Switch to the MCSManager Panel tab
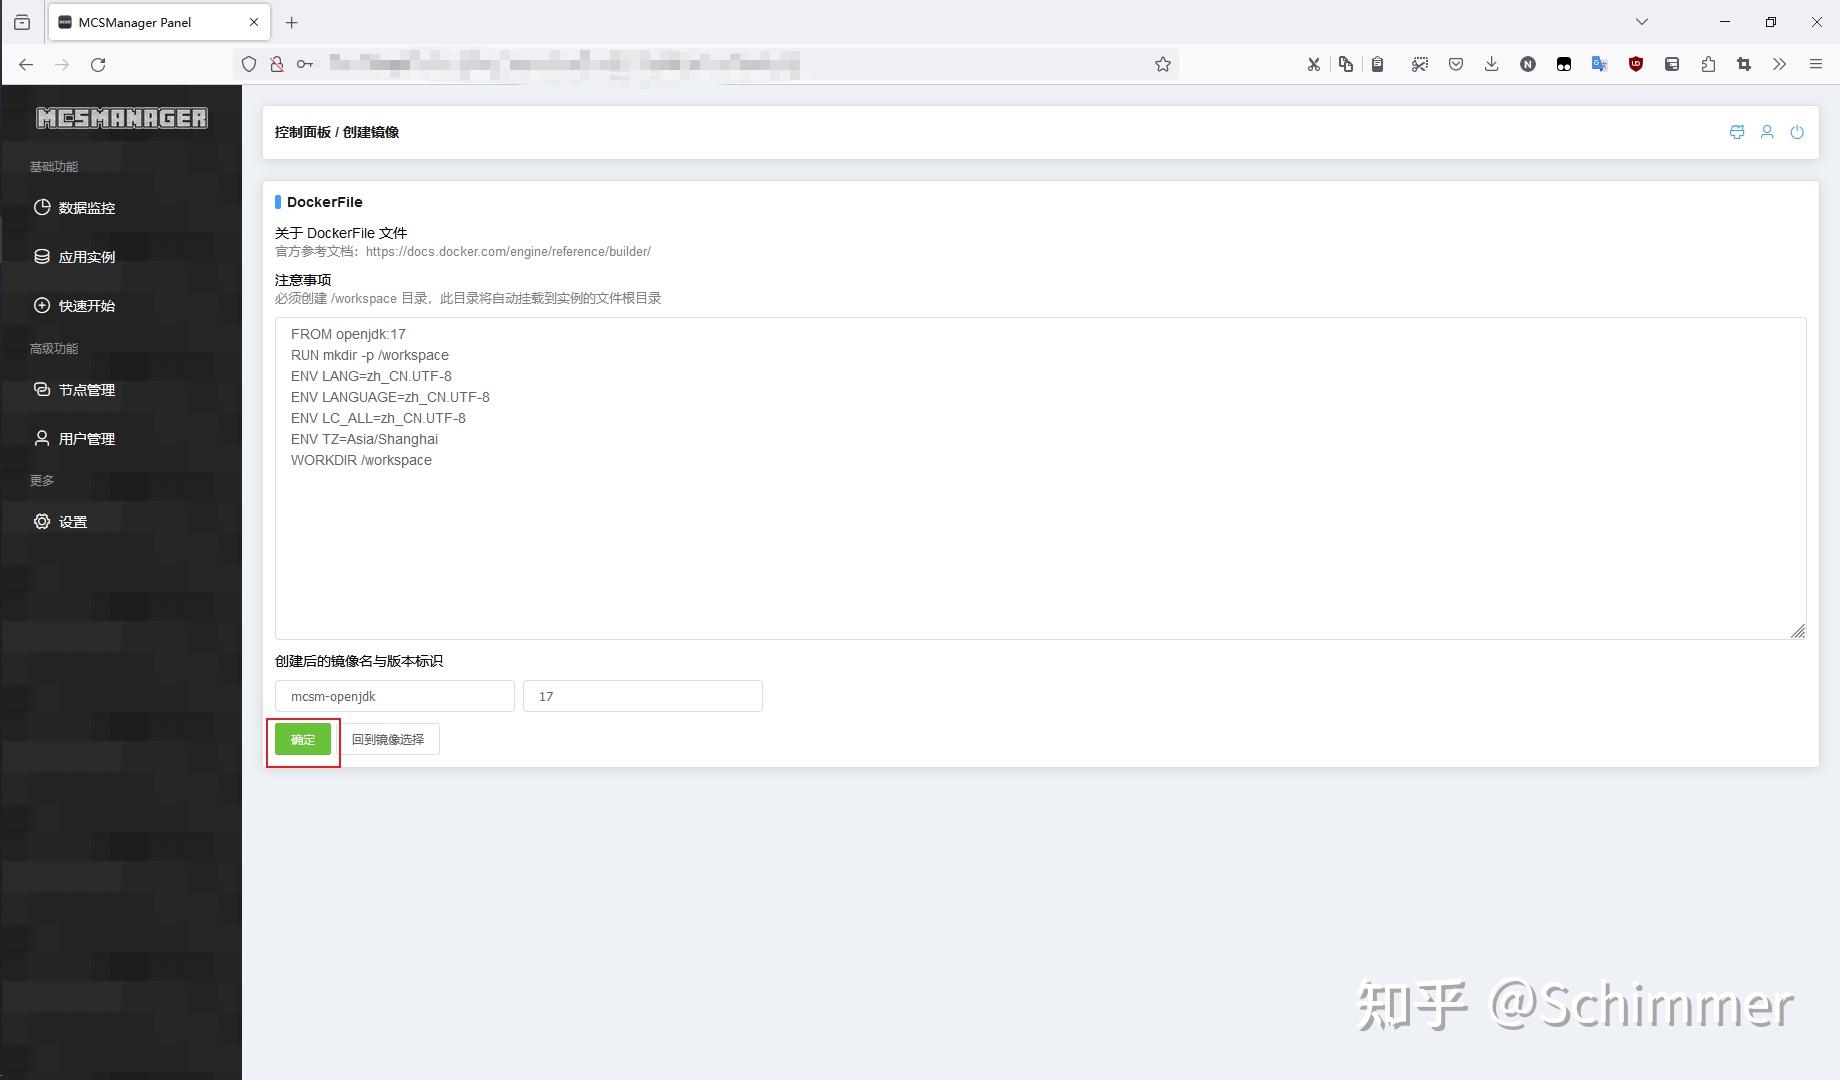This screenshot has width=1840, height=1080. (x=140, y=21)
